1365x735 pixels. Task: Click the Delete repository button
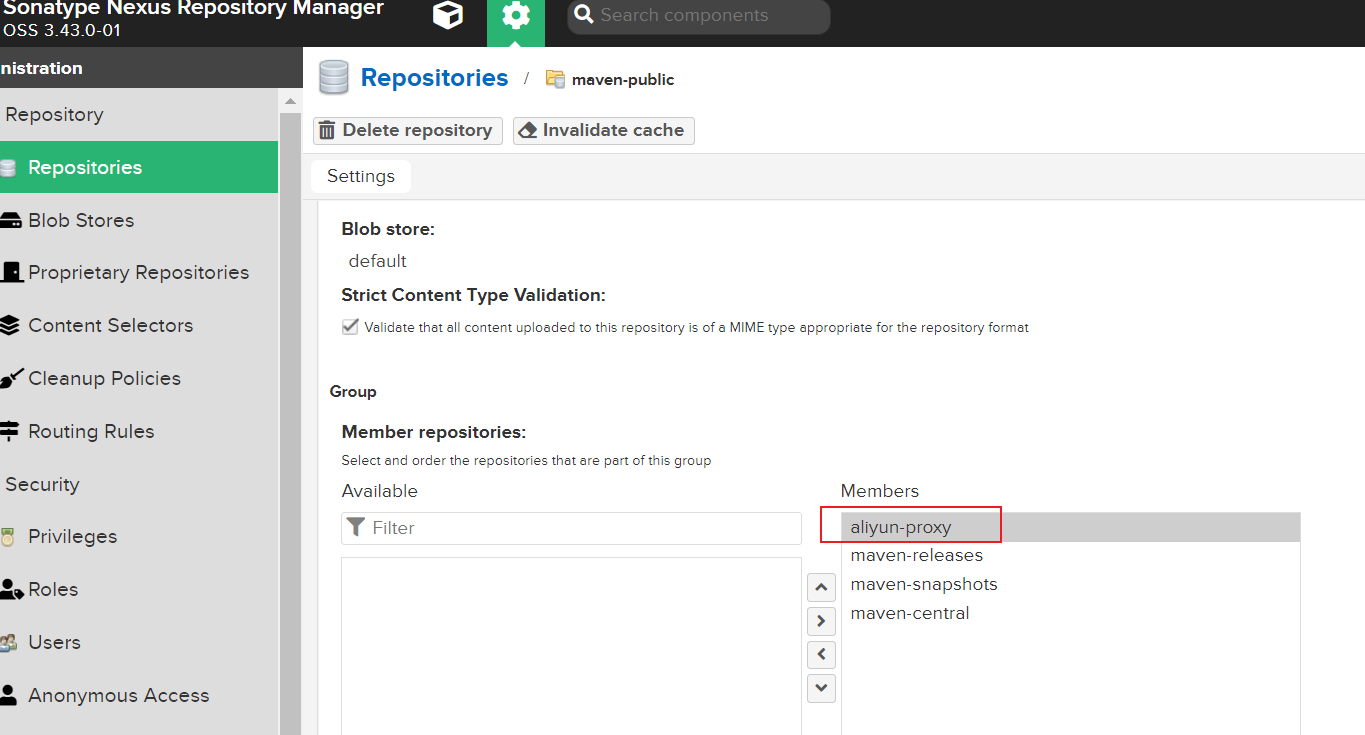coord(407,130)
